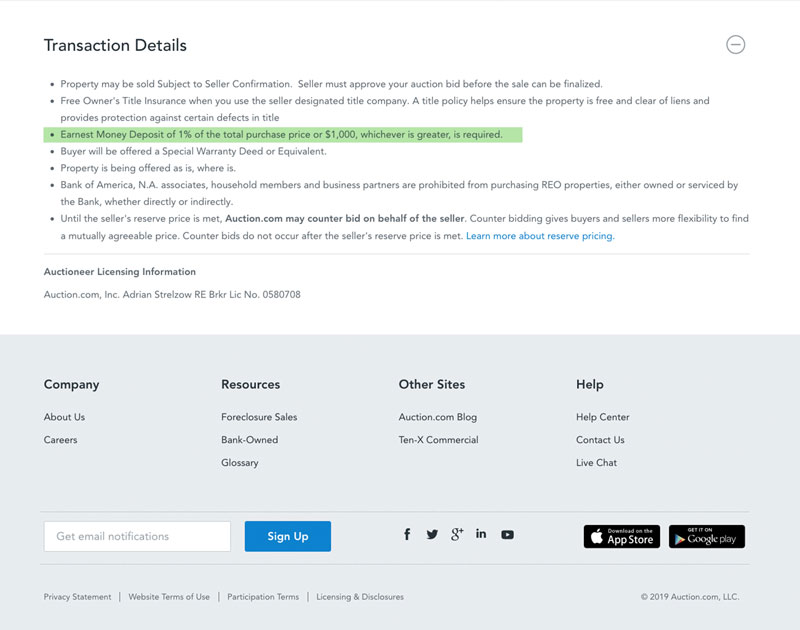Focus the email notifications input field

pyautogui.click(x=137, y=536)
